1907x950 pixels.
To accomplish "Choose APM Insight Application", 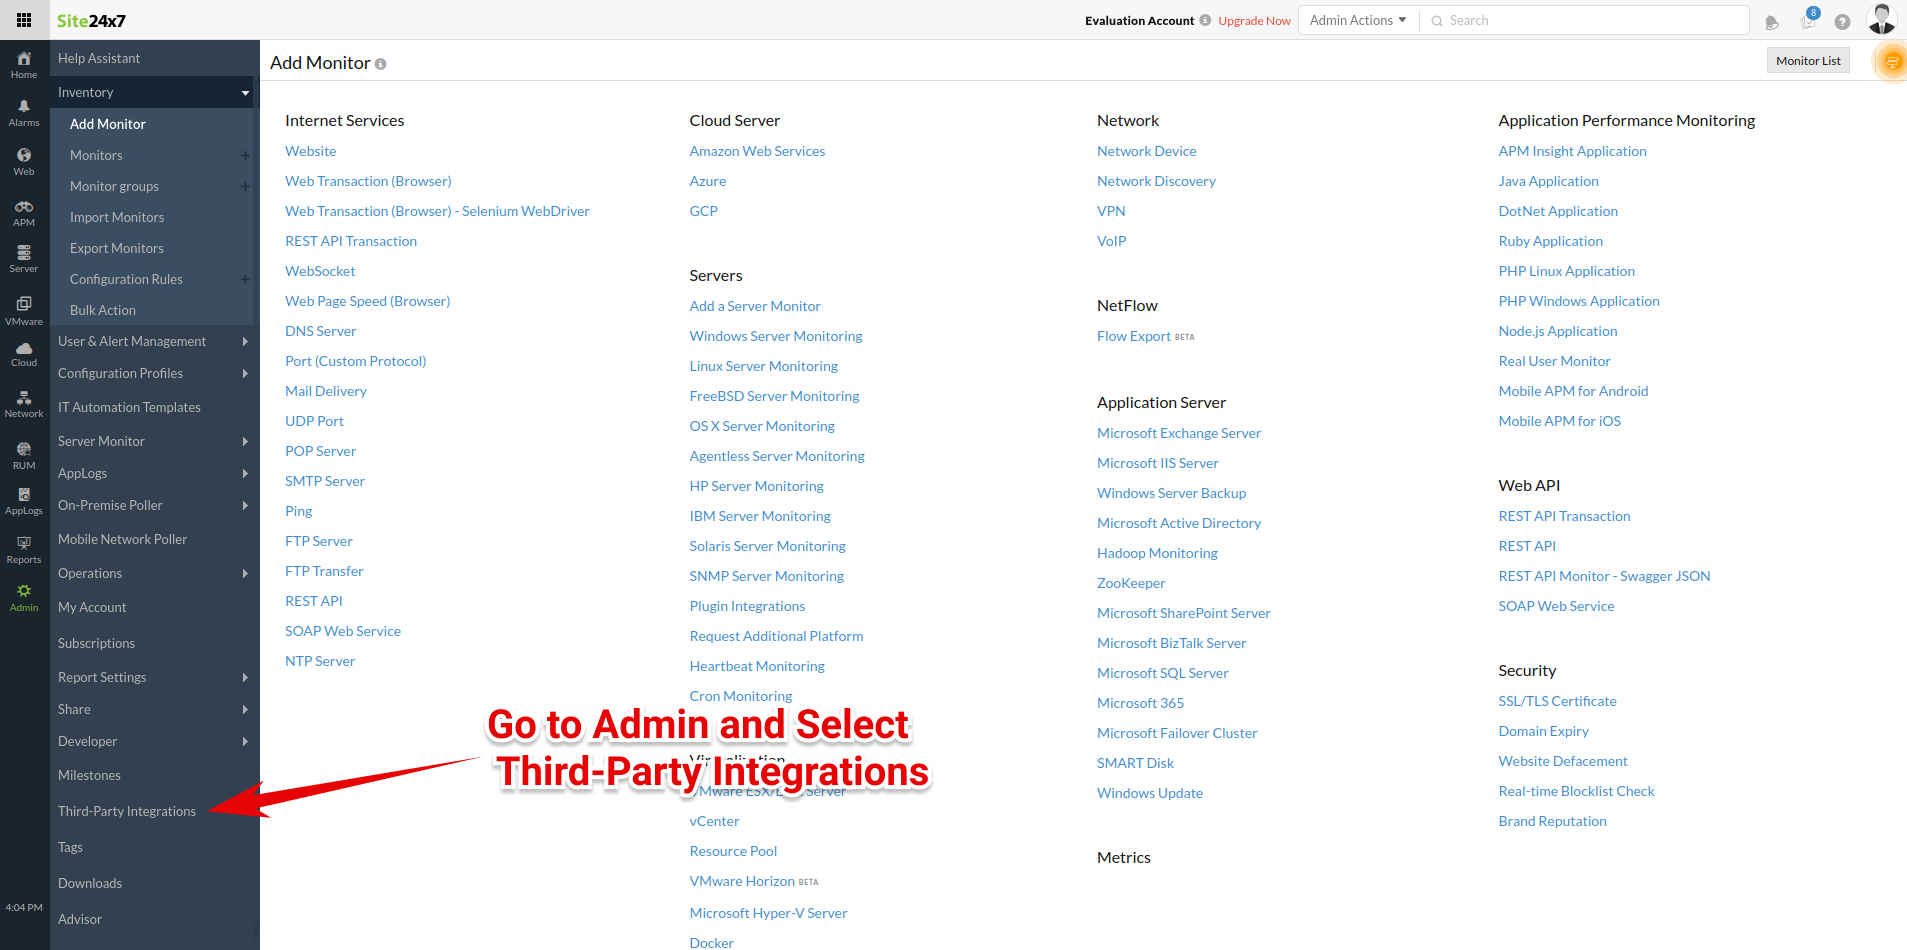I will pyautogui.click(x=1572, y=151).
